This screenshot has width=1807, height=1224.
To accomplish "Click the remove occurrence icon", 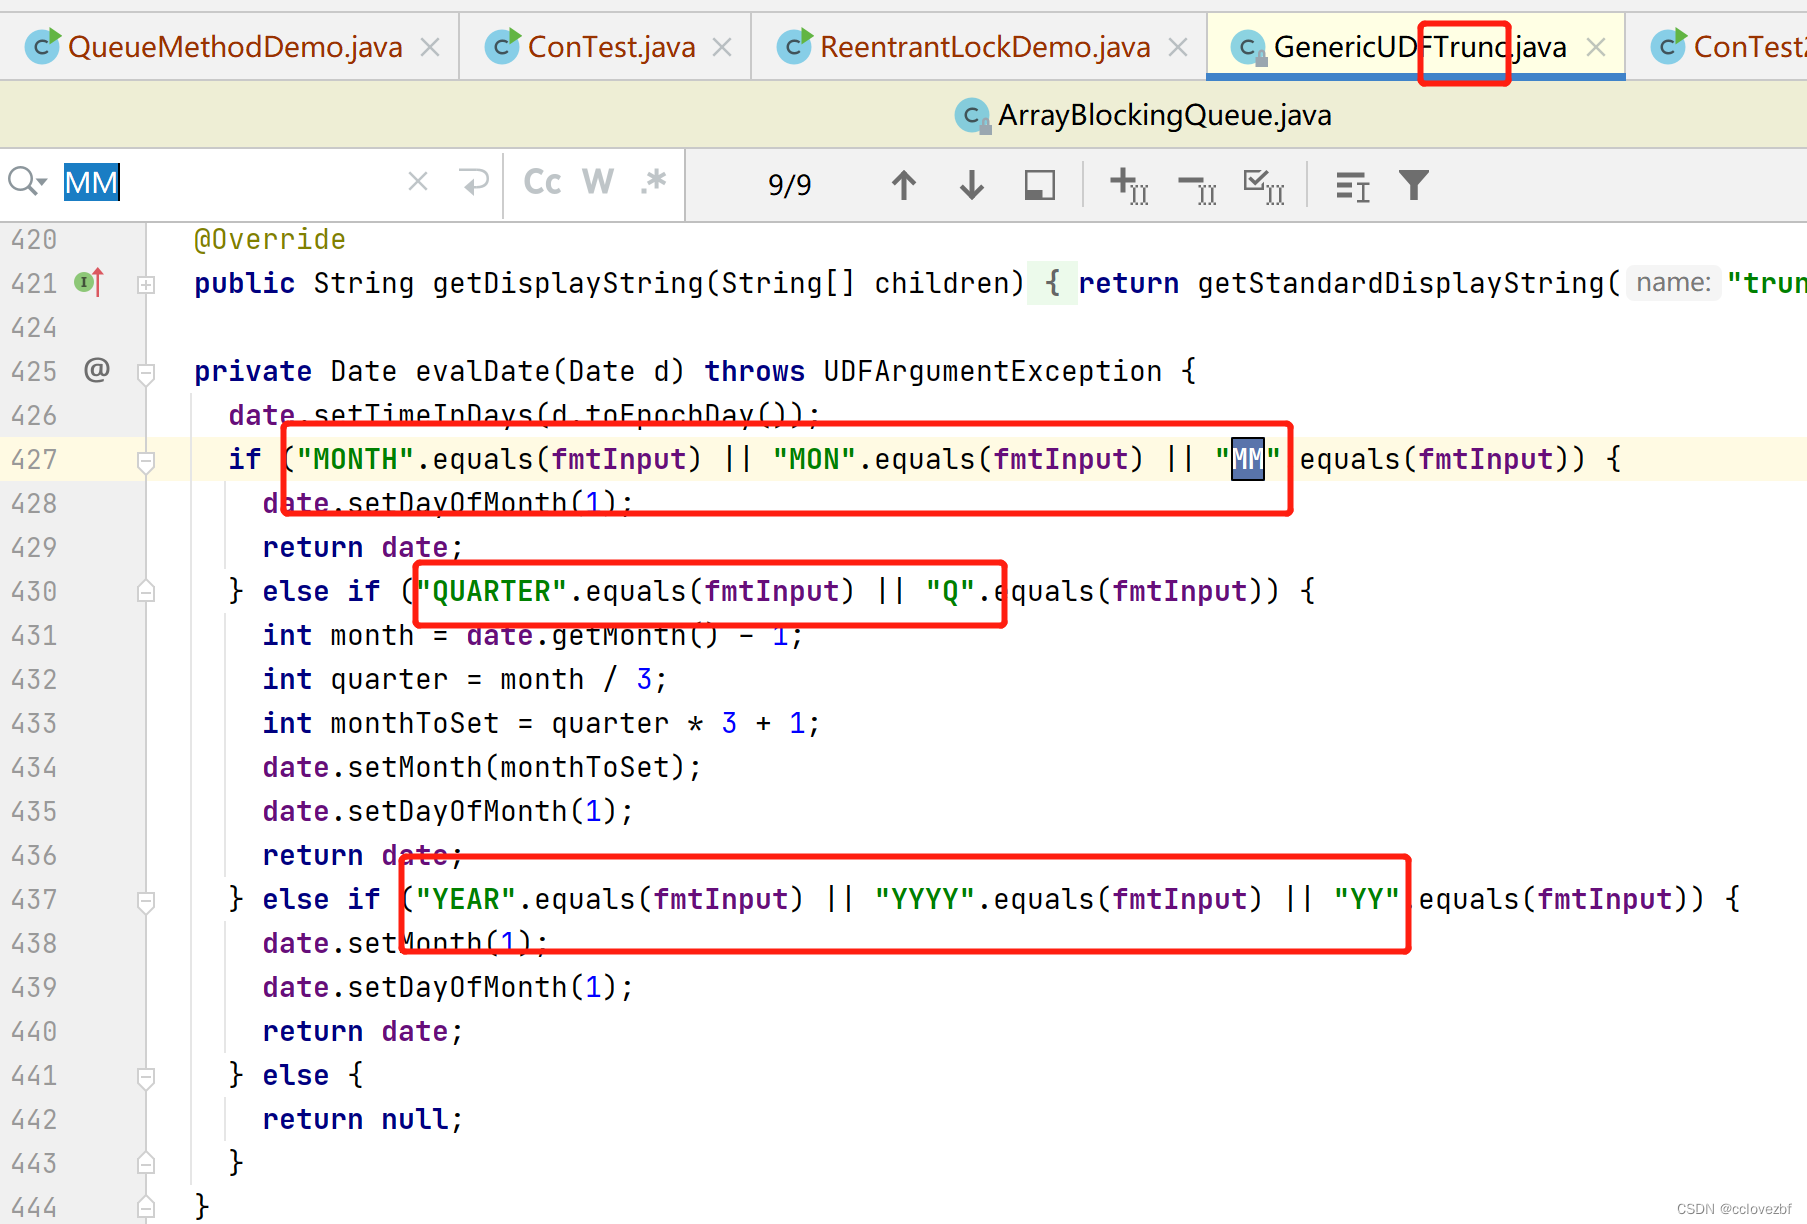I will [x=1197, y=185].
